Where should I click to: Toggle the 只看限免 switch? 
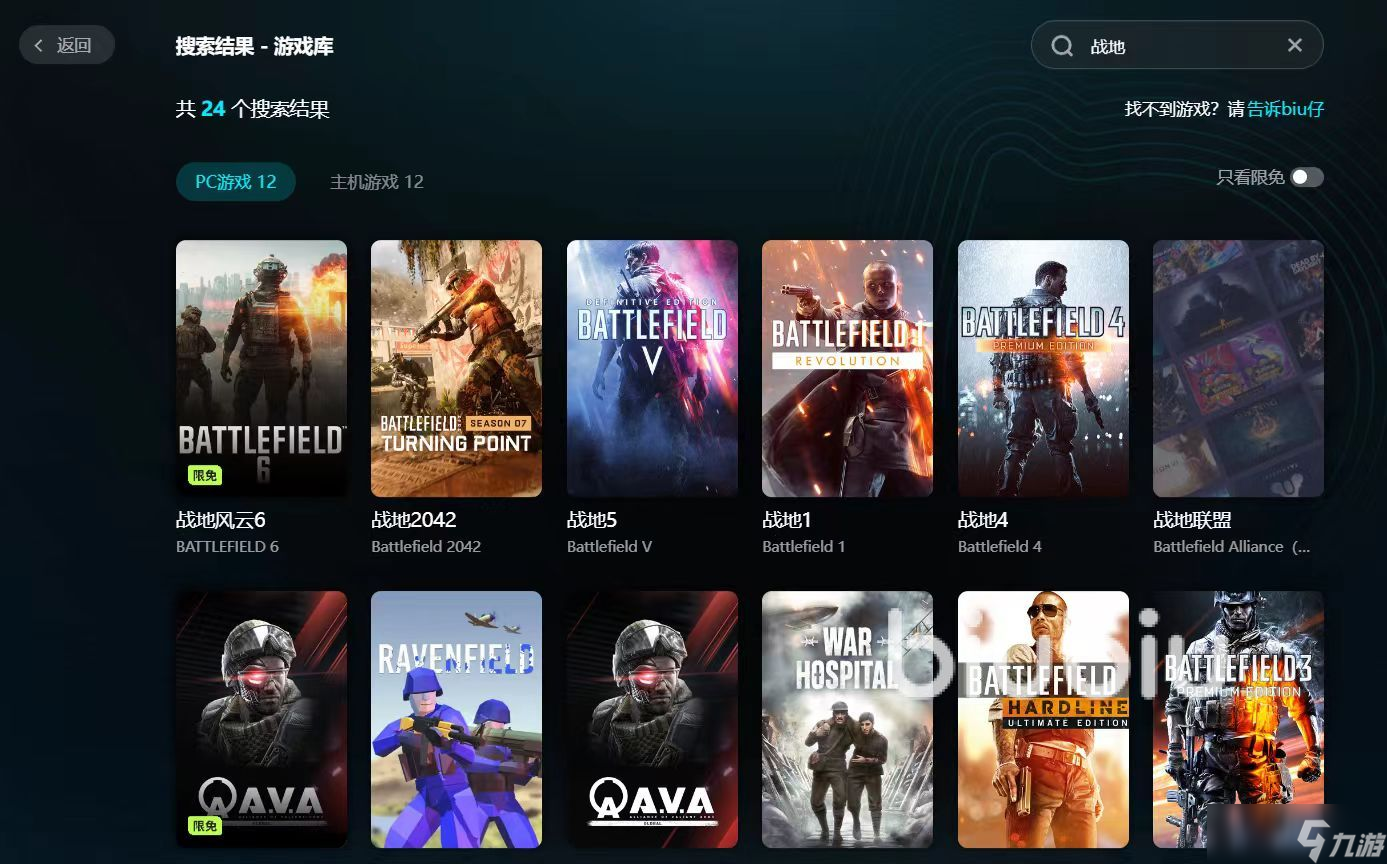click(x=1306, y=177)
